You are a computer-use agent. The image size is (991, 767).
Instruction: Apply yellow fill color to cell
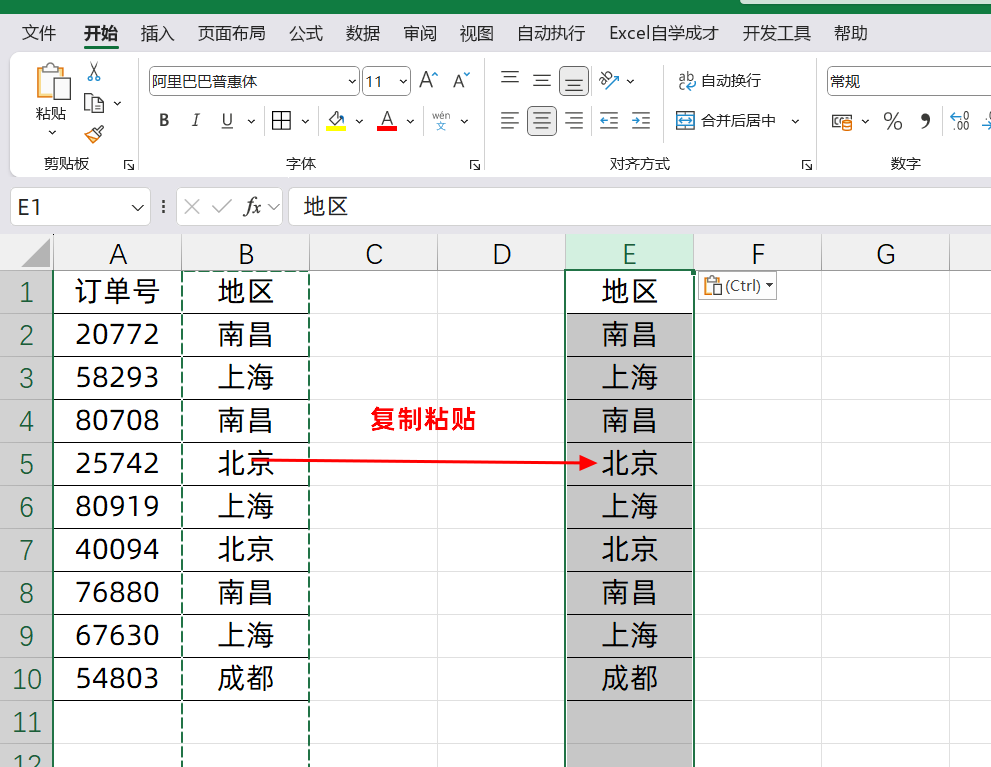[x=336, y=120]
